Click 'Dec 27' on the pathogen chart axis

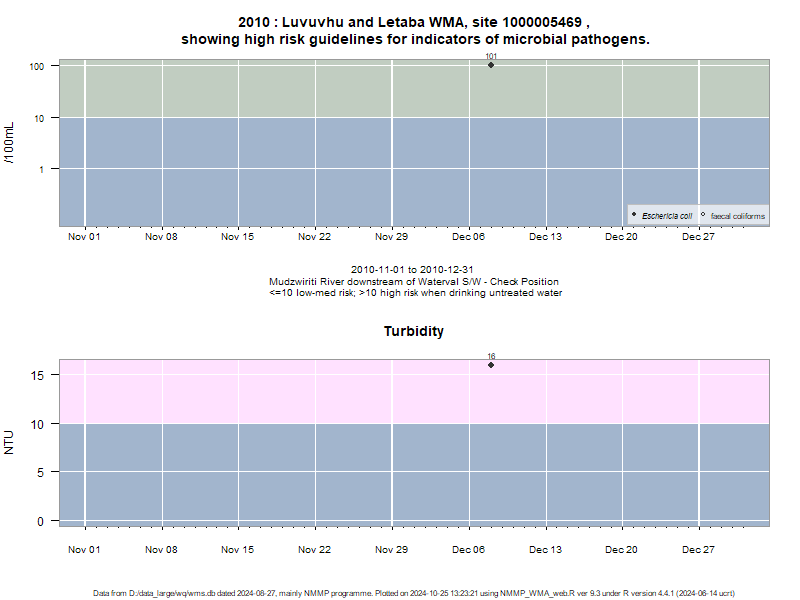point(698,237)
